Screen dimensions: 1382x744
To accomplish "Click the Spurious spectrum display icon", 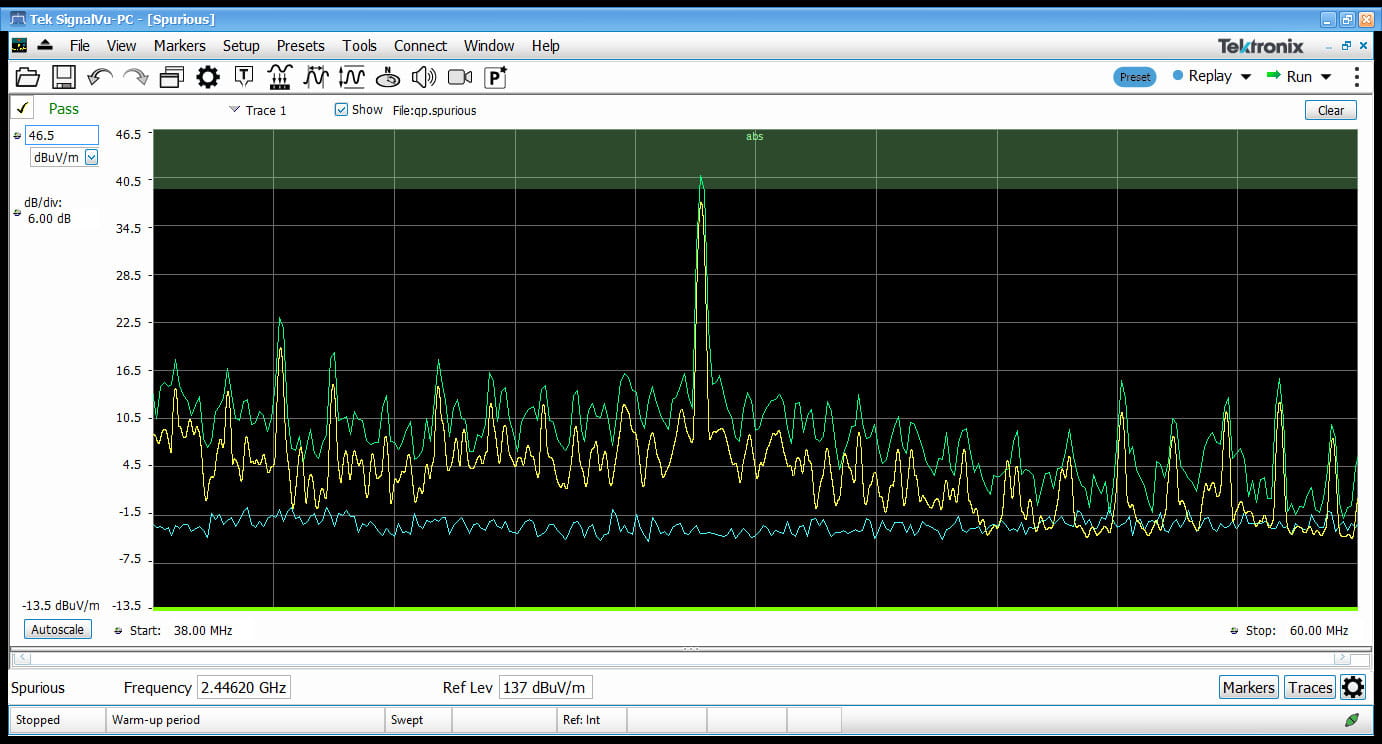I will [x=388, y=77].
